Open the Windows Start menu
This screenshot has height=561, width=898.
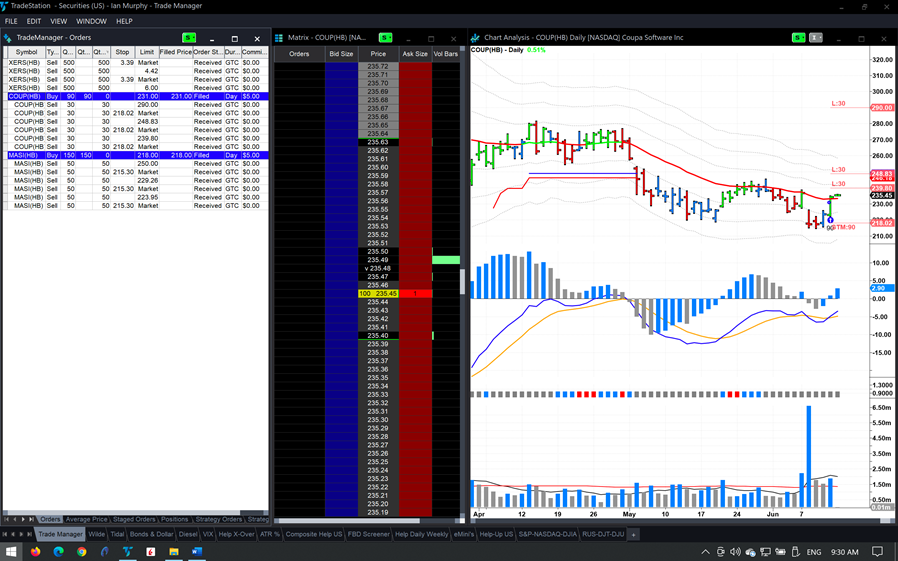tap(11, 551)
